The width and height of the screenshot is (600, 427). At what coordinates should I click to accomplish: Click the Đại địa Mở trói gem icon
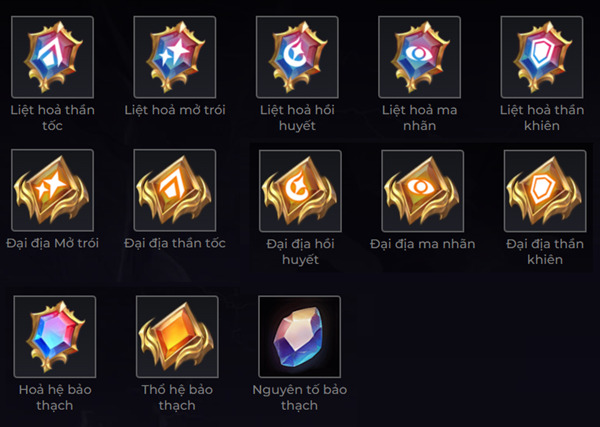pos(52,191)
